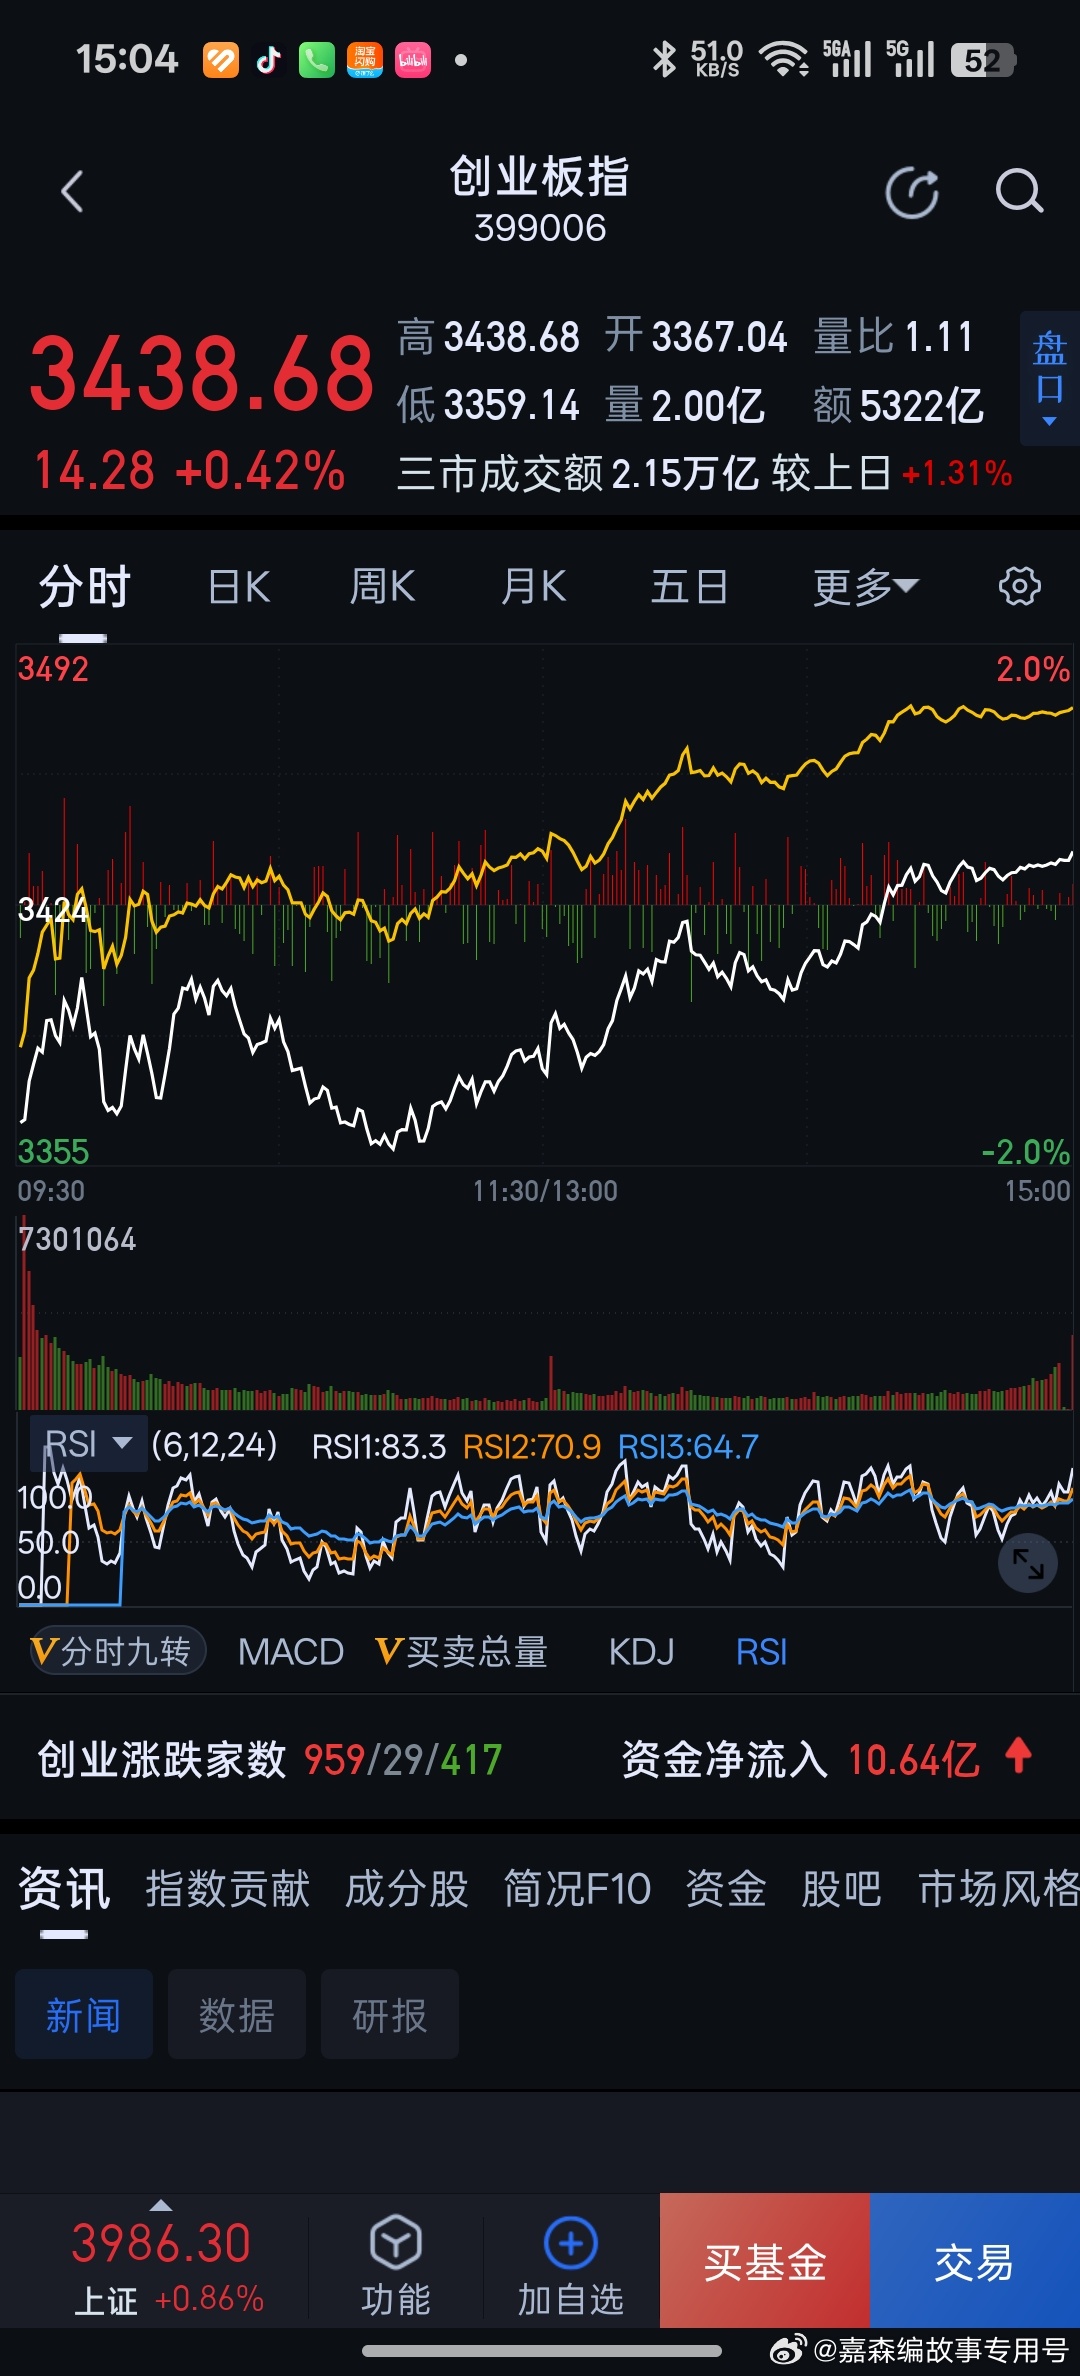Open the 更多 chart period dropdown
Viewport: 1080px width, 2376px height.
pyautogui.click(x=865, y=587)
